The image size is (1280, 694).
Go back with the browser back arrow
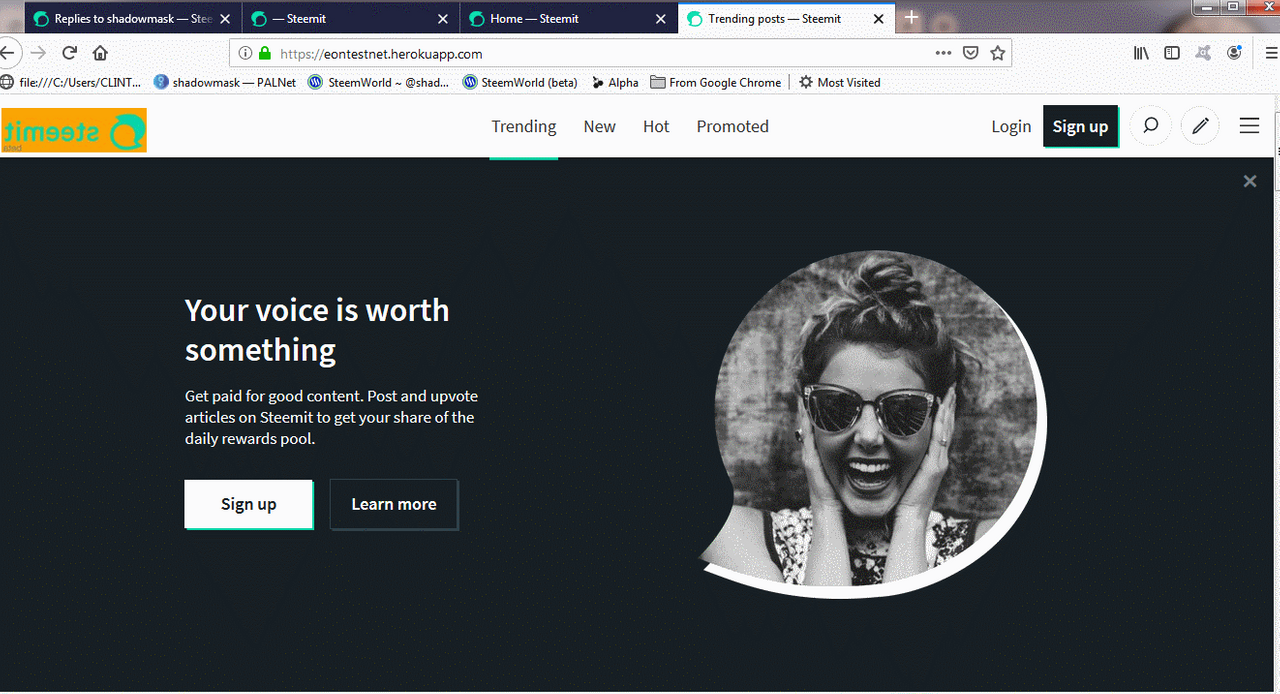click(6, 53)
